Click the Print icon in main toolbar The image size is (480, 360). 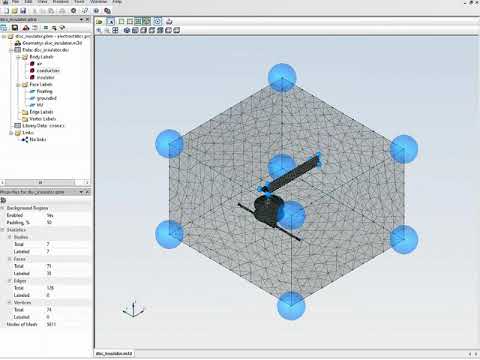(62, 11)
